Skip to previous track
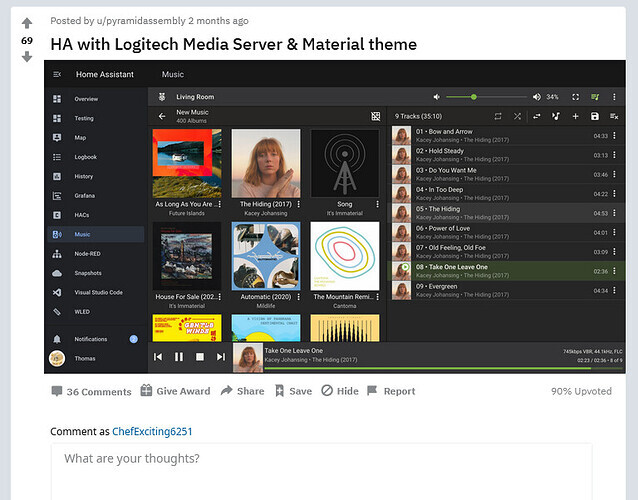The image size is (638, 500). click(158, 357)
